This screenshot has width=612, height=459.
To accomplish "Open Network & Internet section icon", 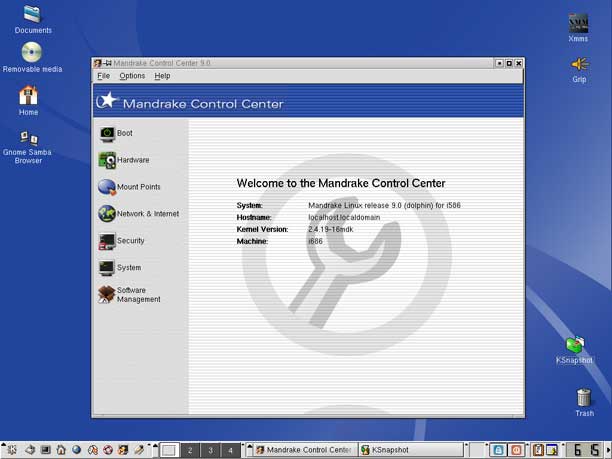I will (x=107, y=214).
